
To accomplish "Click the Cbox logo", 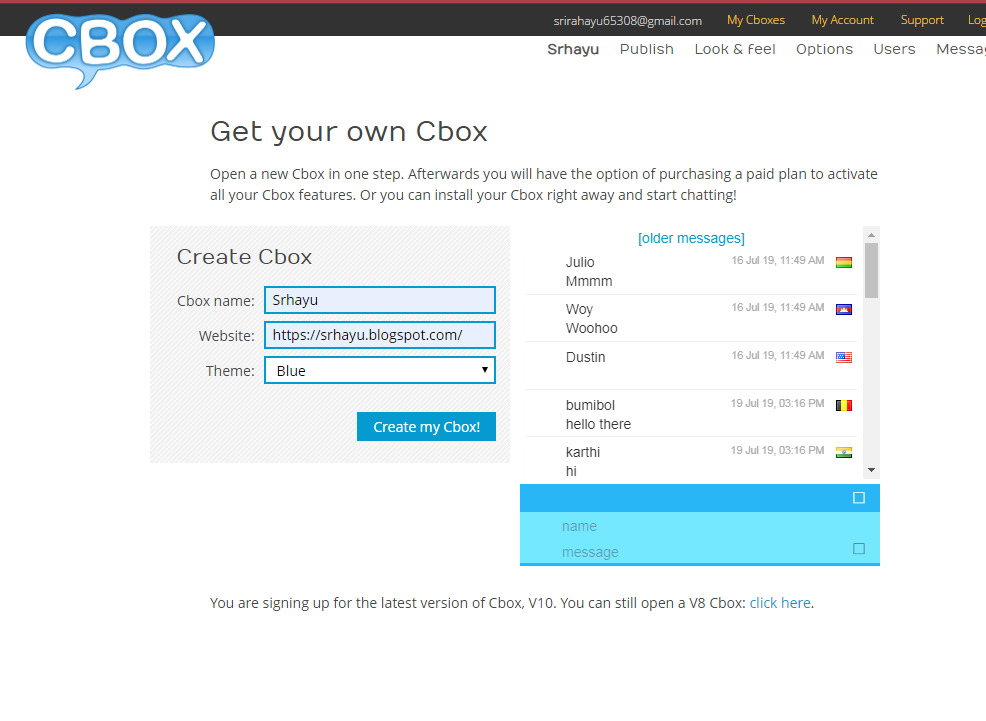I will [x=120, y=50].
